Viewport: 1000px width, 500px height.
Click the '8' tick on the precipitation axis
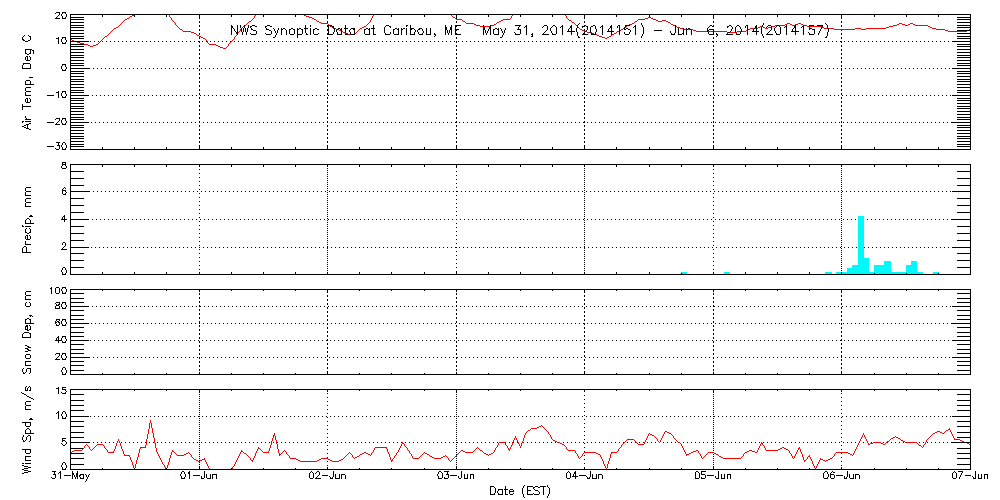[x=62, y=165]
